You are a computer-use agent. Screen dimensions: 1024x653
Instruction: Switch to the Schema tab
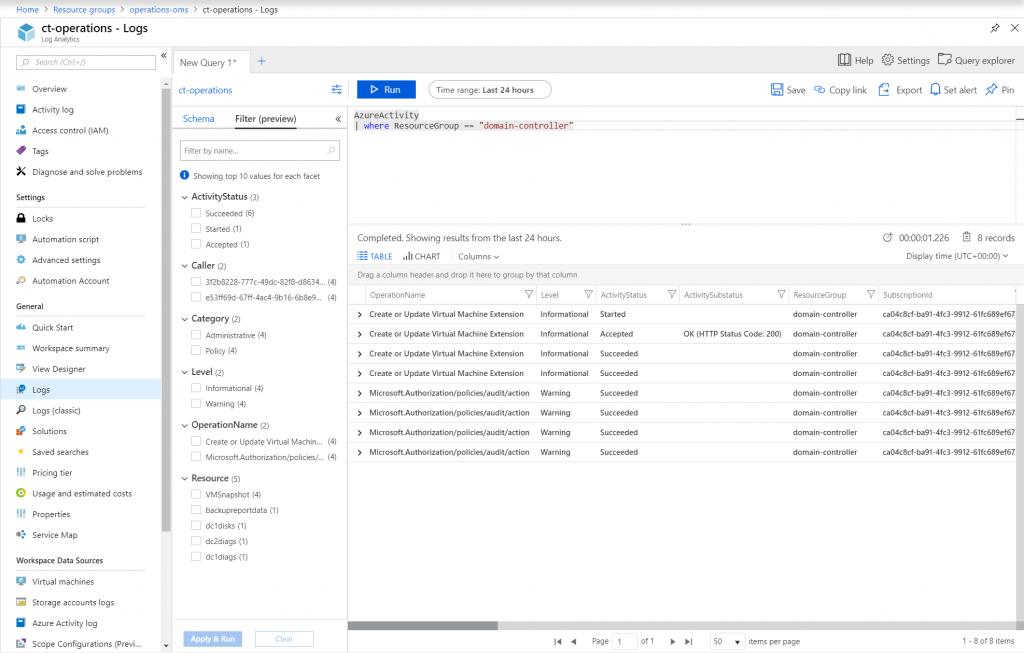click(199, 117)
